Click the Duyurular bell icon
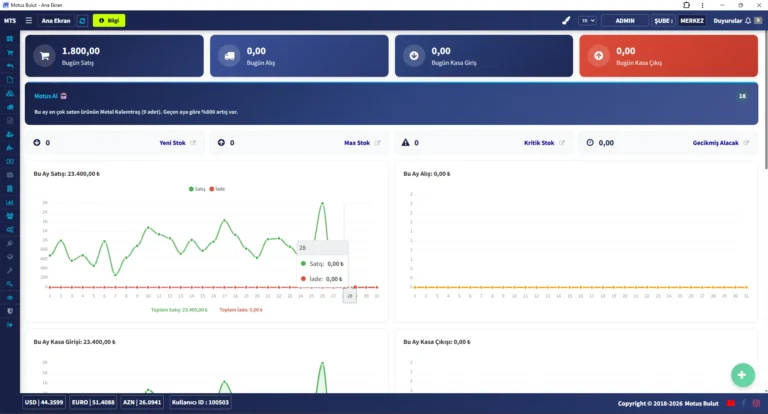Screen dimensions: 768x414 tap(748, 21)
